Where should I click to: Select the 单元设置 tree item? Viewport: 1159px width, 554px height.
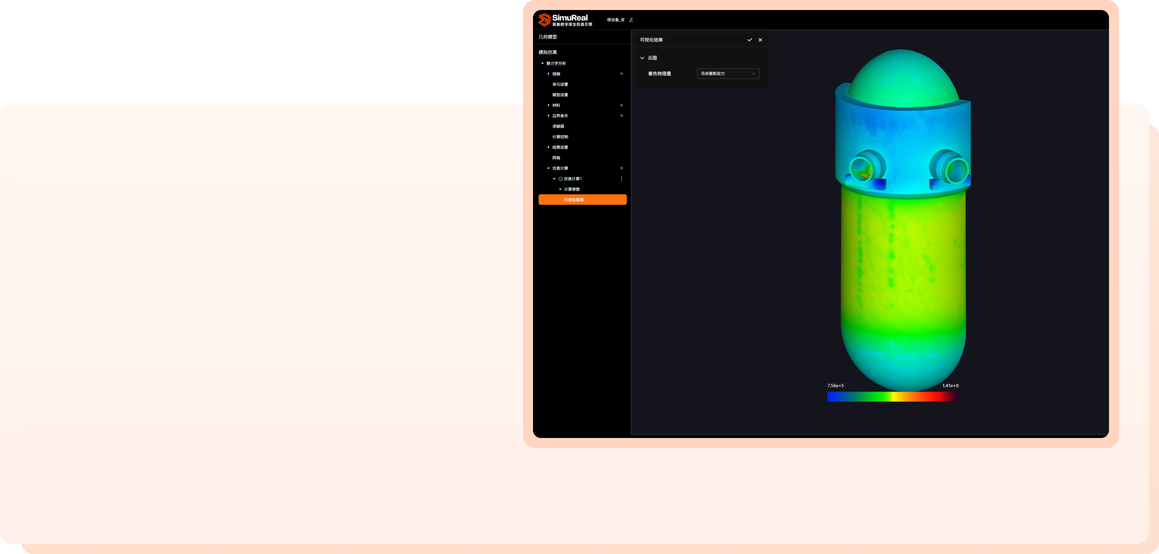(x=560, y=84)
